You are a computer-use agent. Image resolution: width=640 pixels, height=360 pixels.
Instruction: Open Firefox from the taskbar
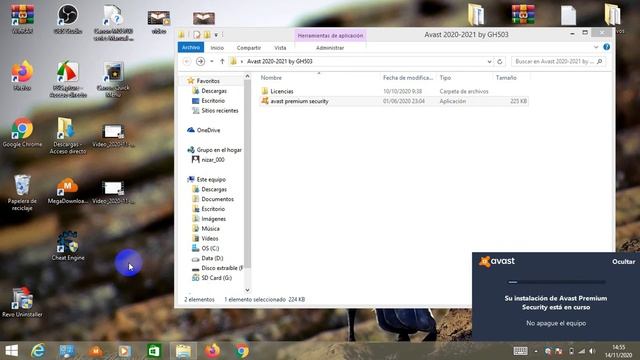pyautogui.click(x=212, y=351)
